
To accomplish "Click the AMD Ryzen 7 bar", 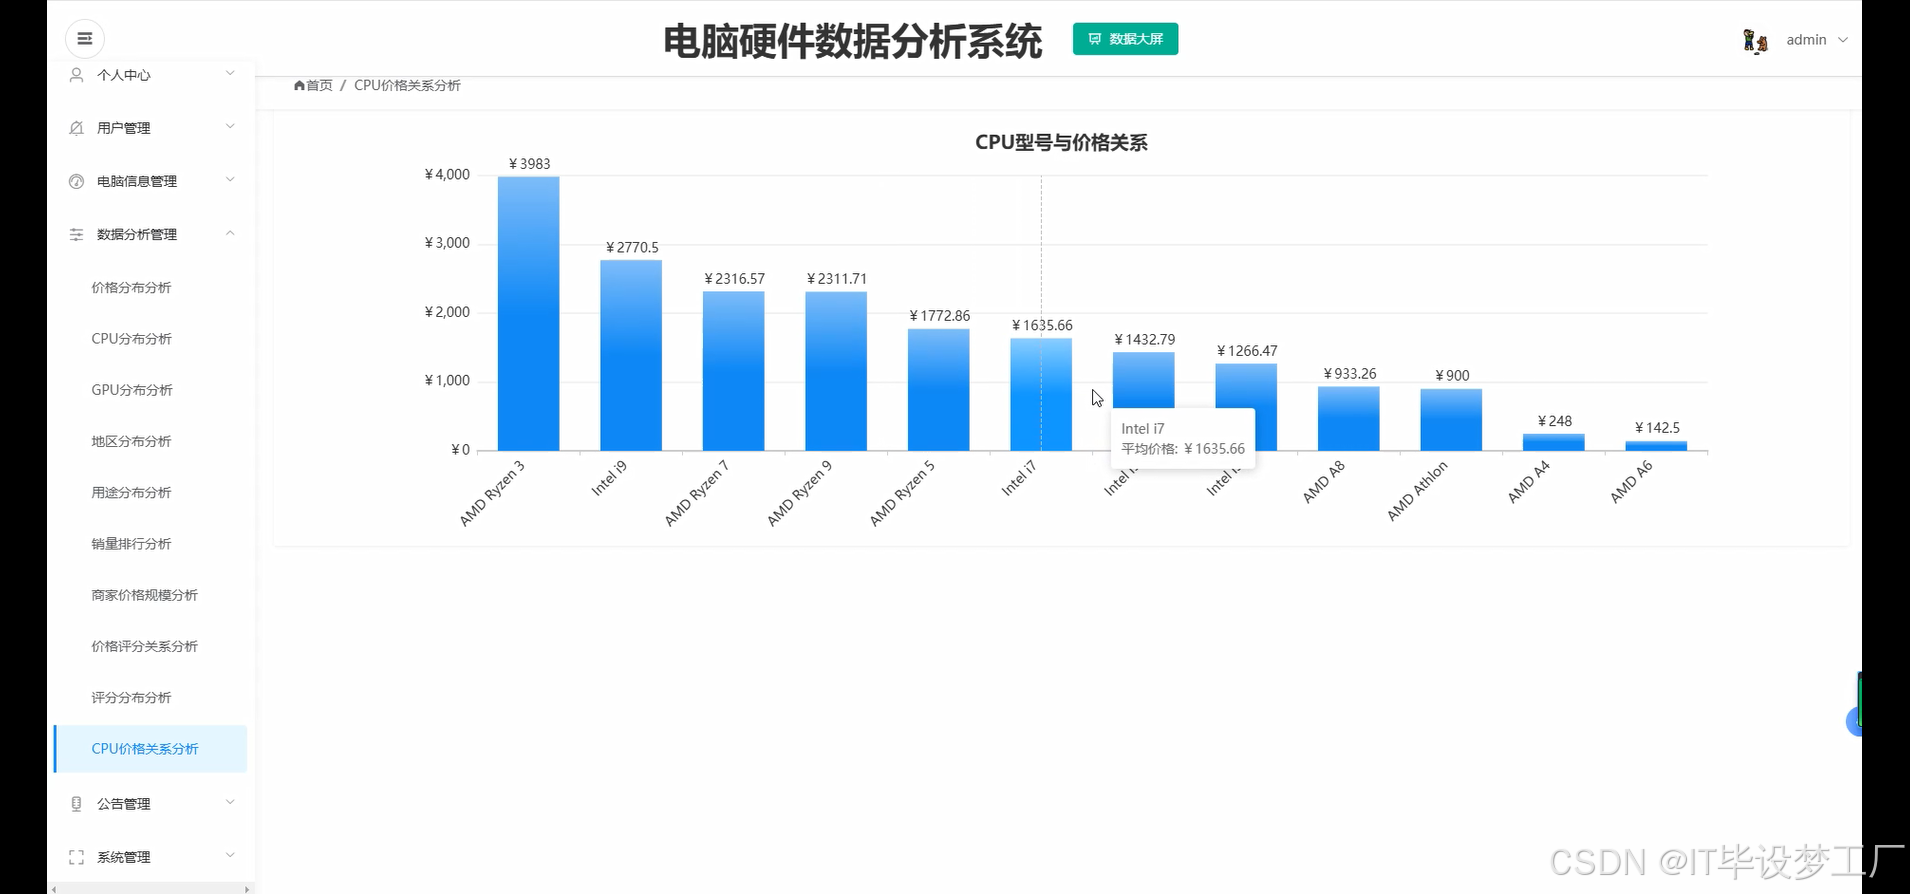I will (733, 371).
